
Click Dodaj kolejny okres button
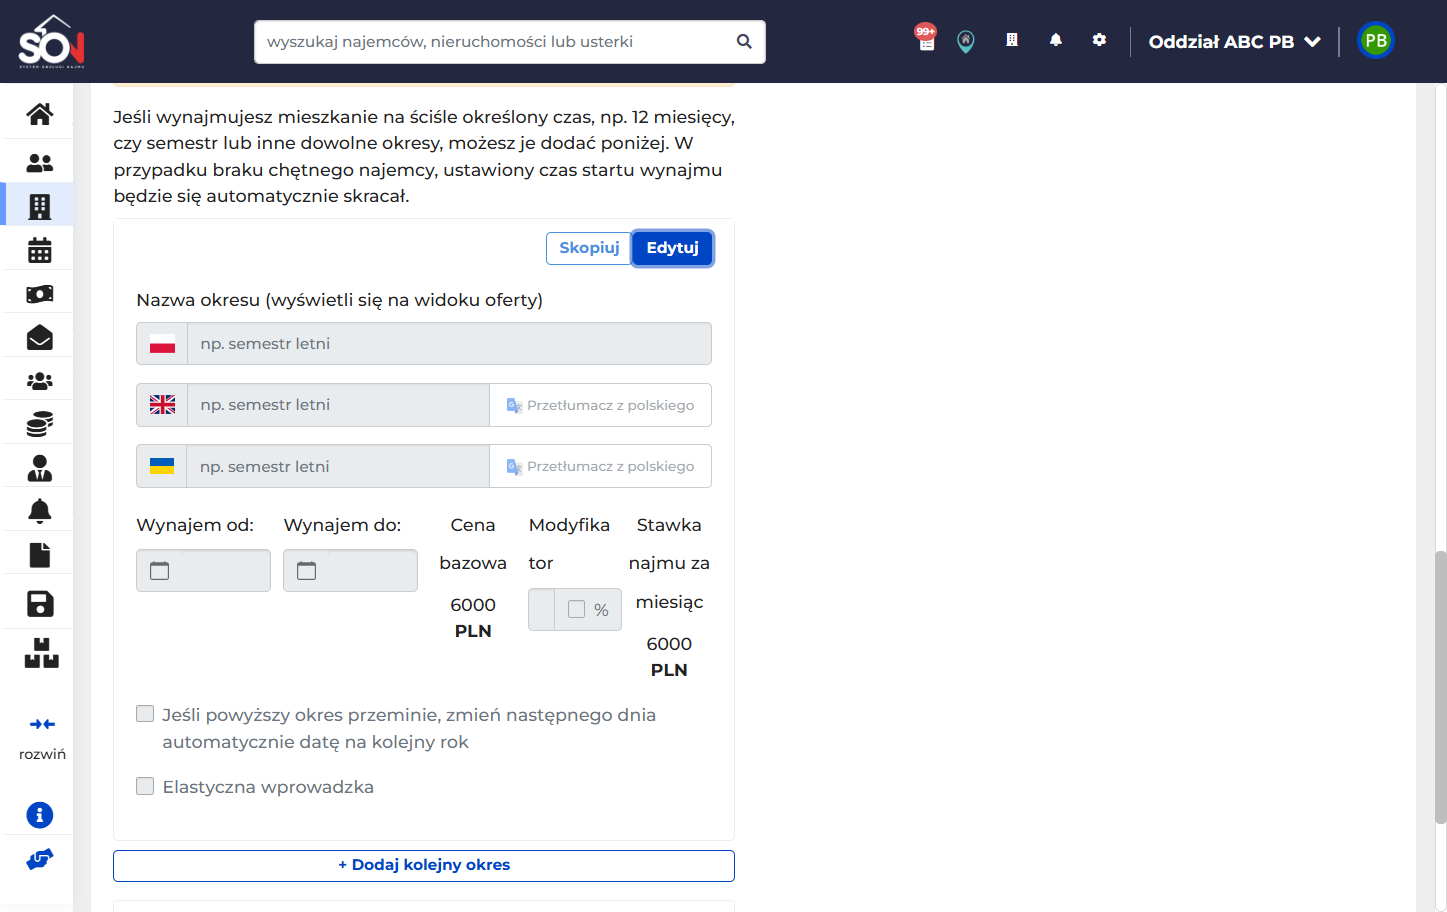pos(424,865)
